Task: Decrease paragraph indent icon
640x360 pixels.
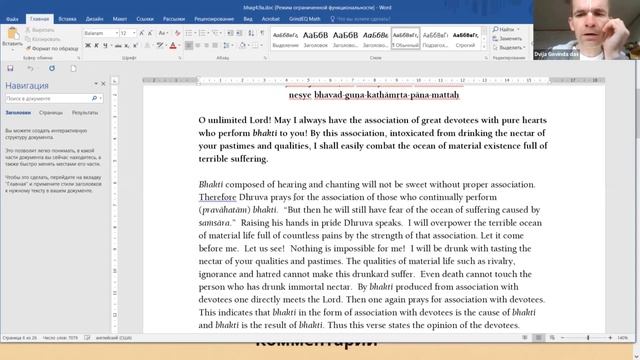Action: point(230,33)
